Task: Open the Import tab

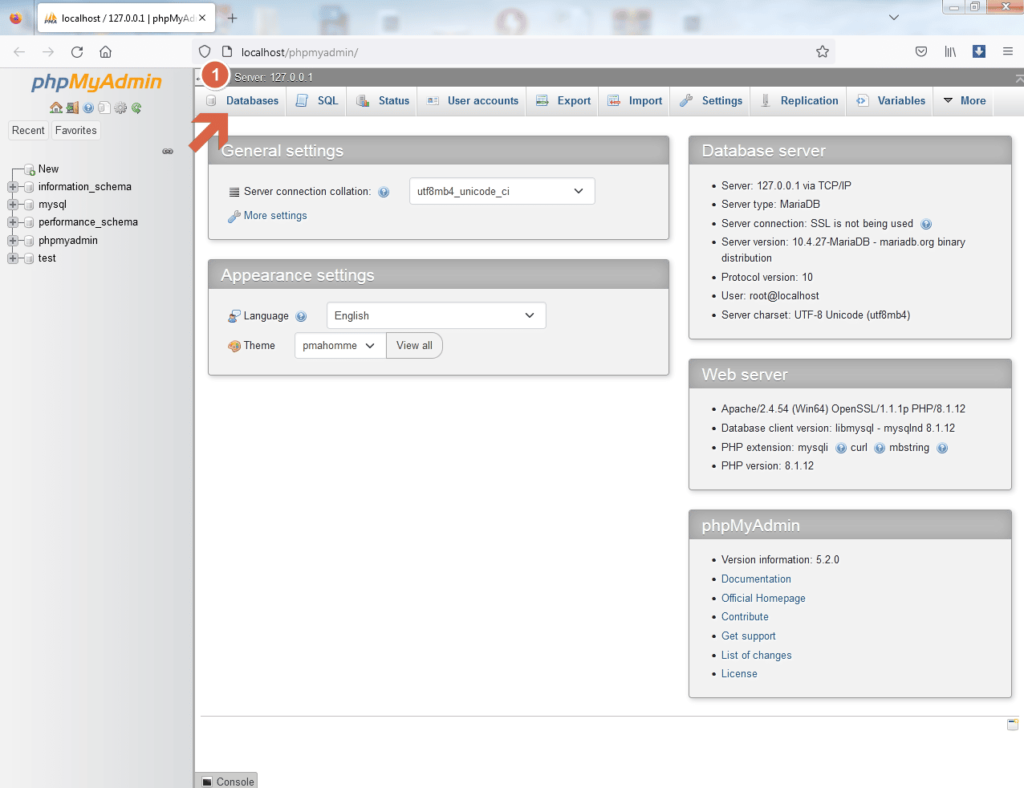Action: tap(635, 101)
